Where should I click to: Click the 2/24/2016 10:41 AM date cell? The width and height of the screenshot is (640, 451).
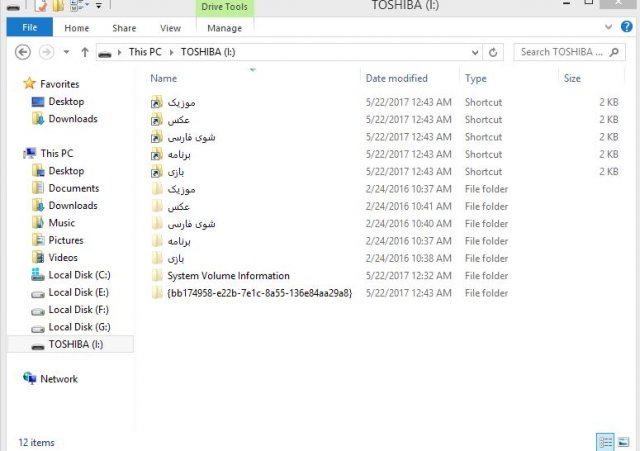tap(409, 207)
